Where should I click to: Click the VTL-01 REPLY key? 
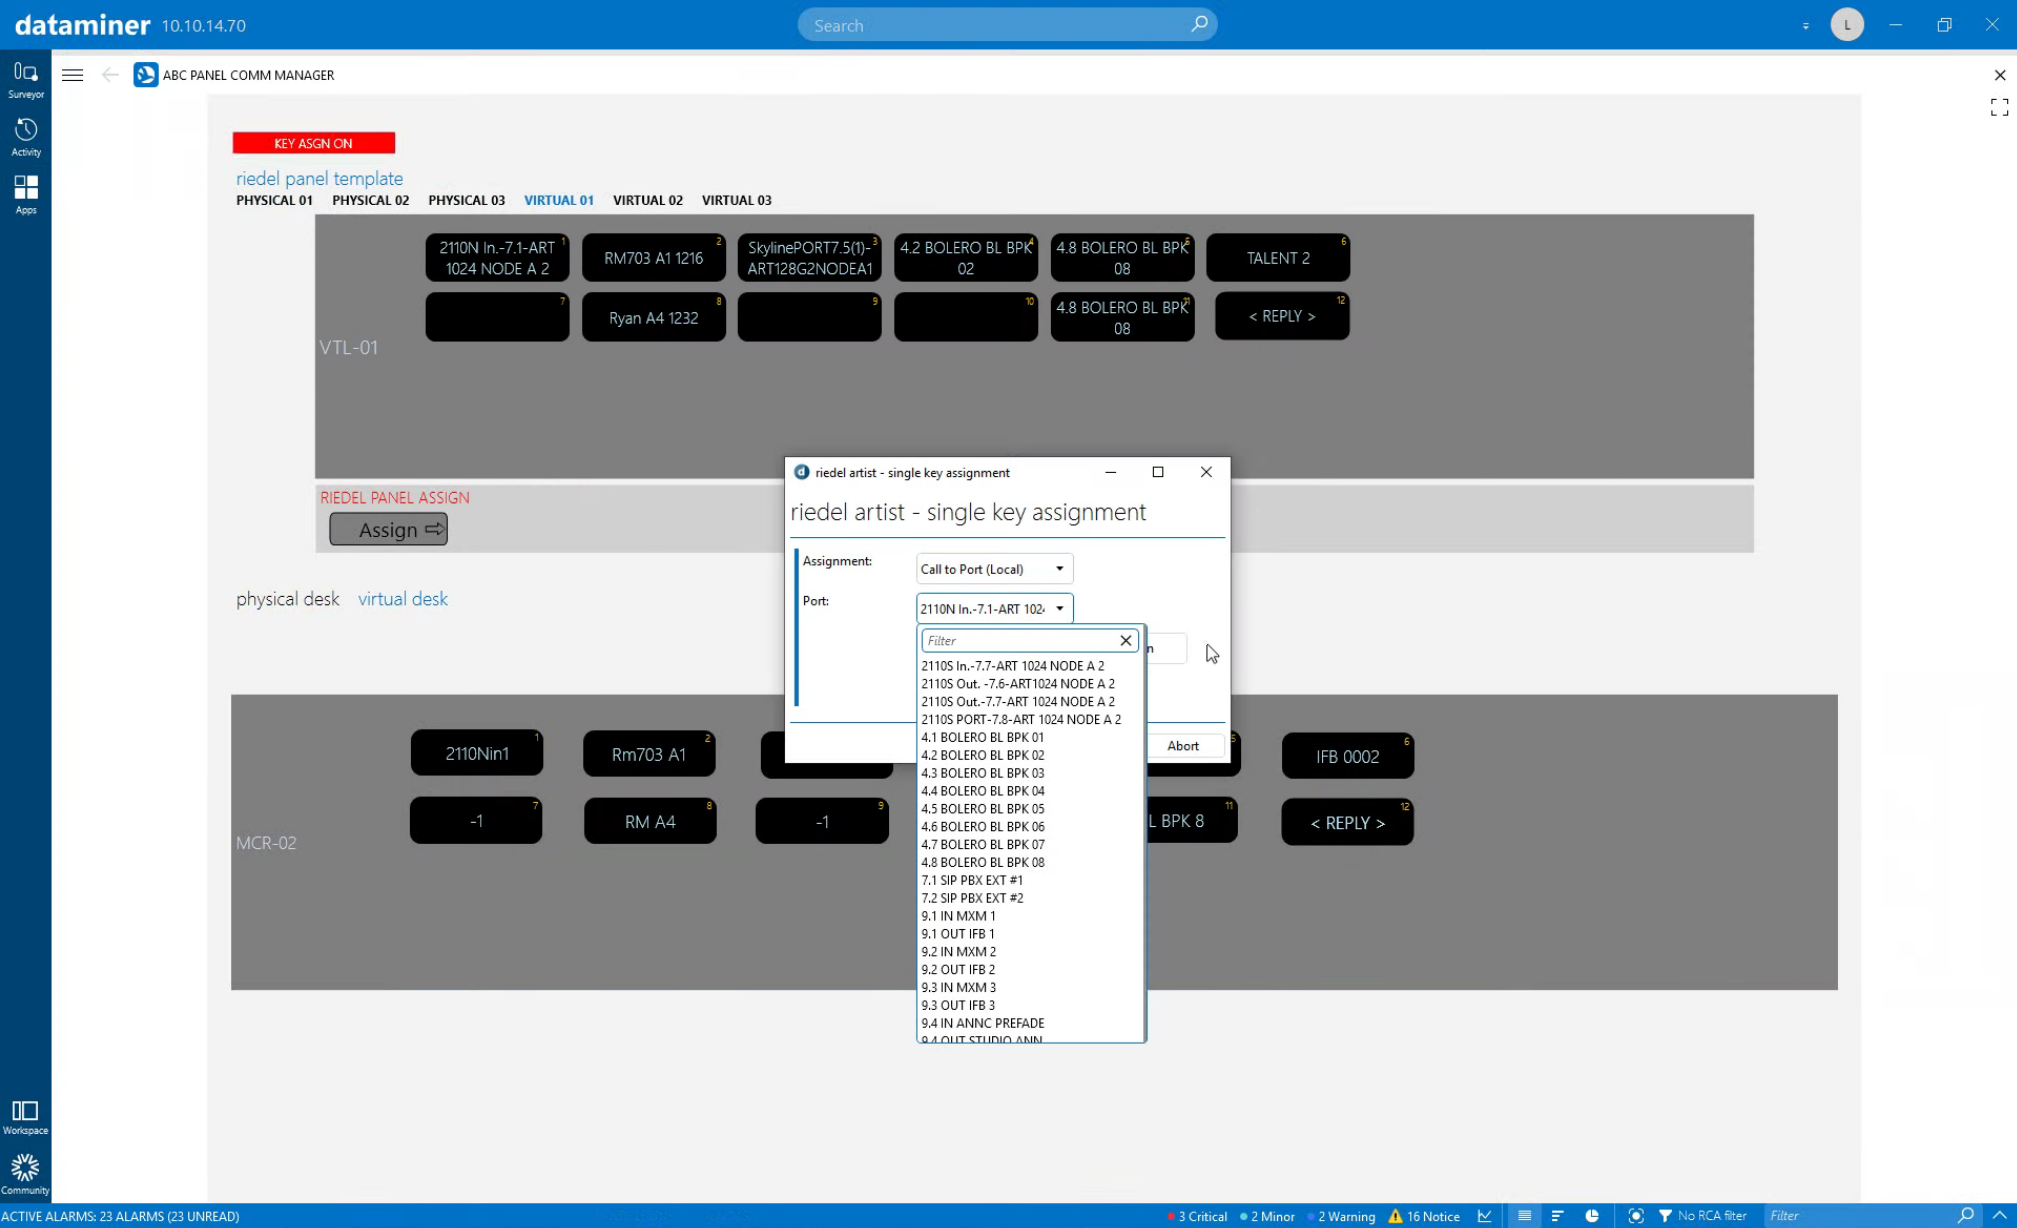1282,317
